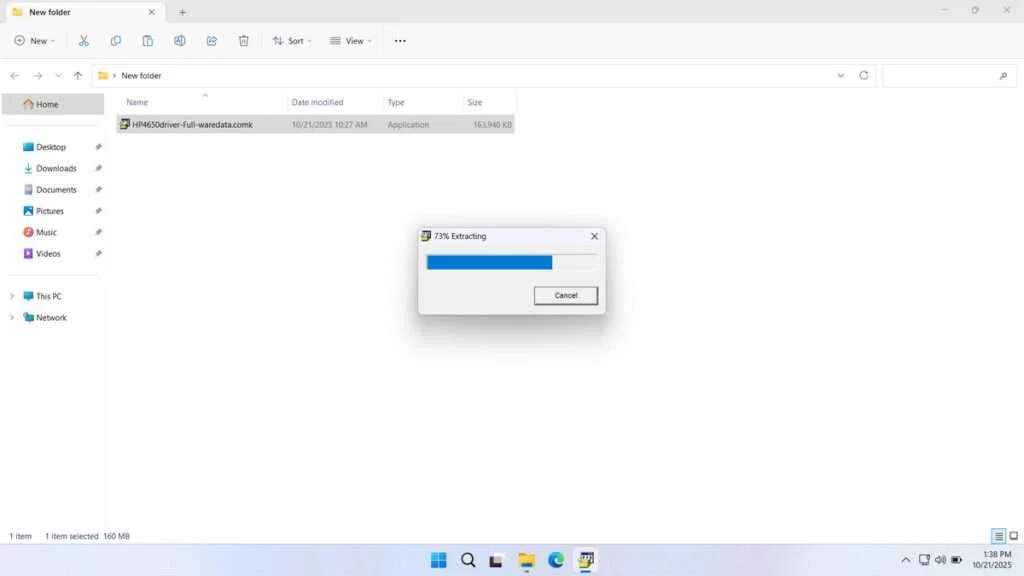Toggle large thumbnails view in the status bar
Image resolution: width=1024 pixels, height=576 pixels.
tap(1012, 536)
